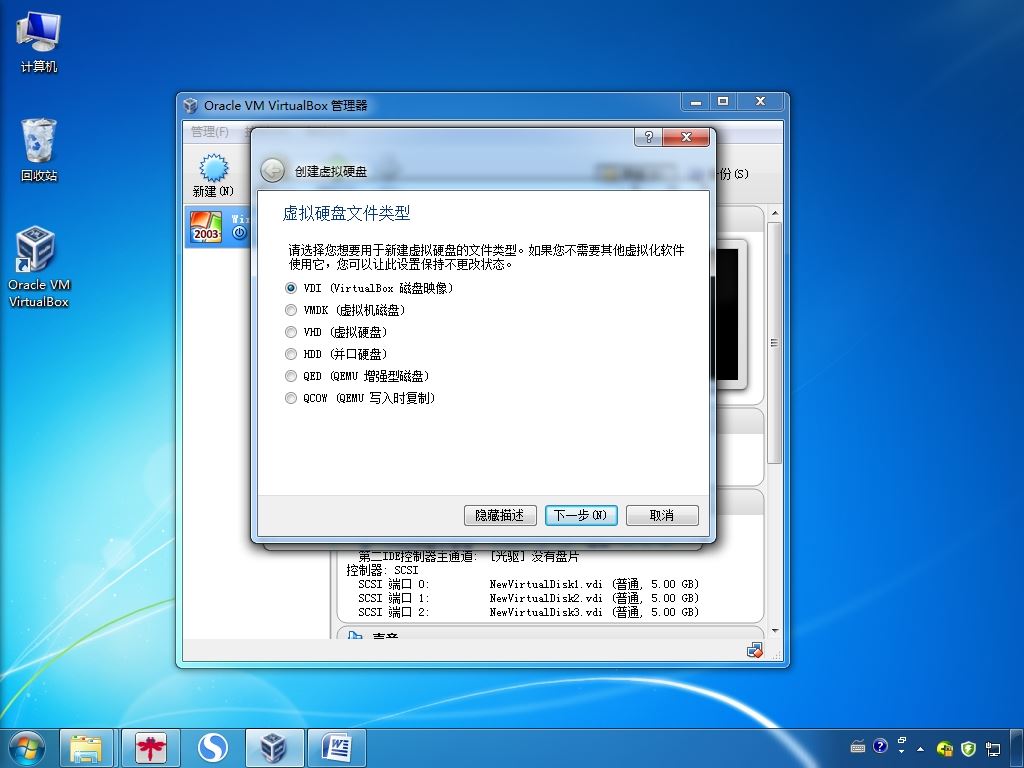
Task: Close the create virtual disk dialog
Action: [x=686, y=137]
